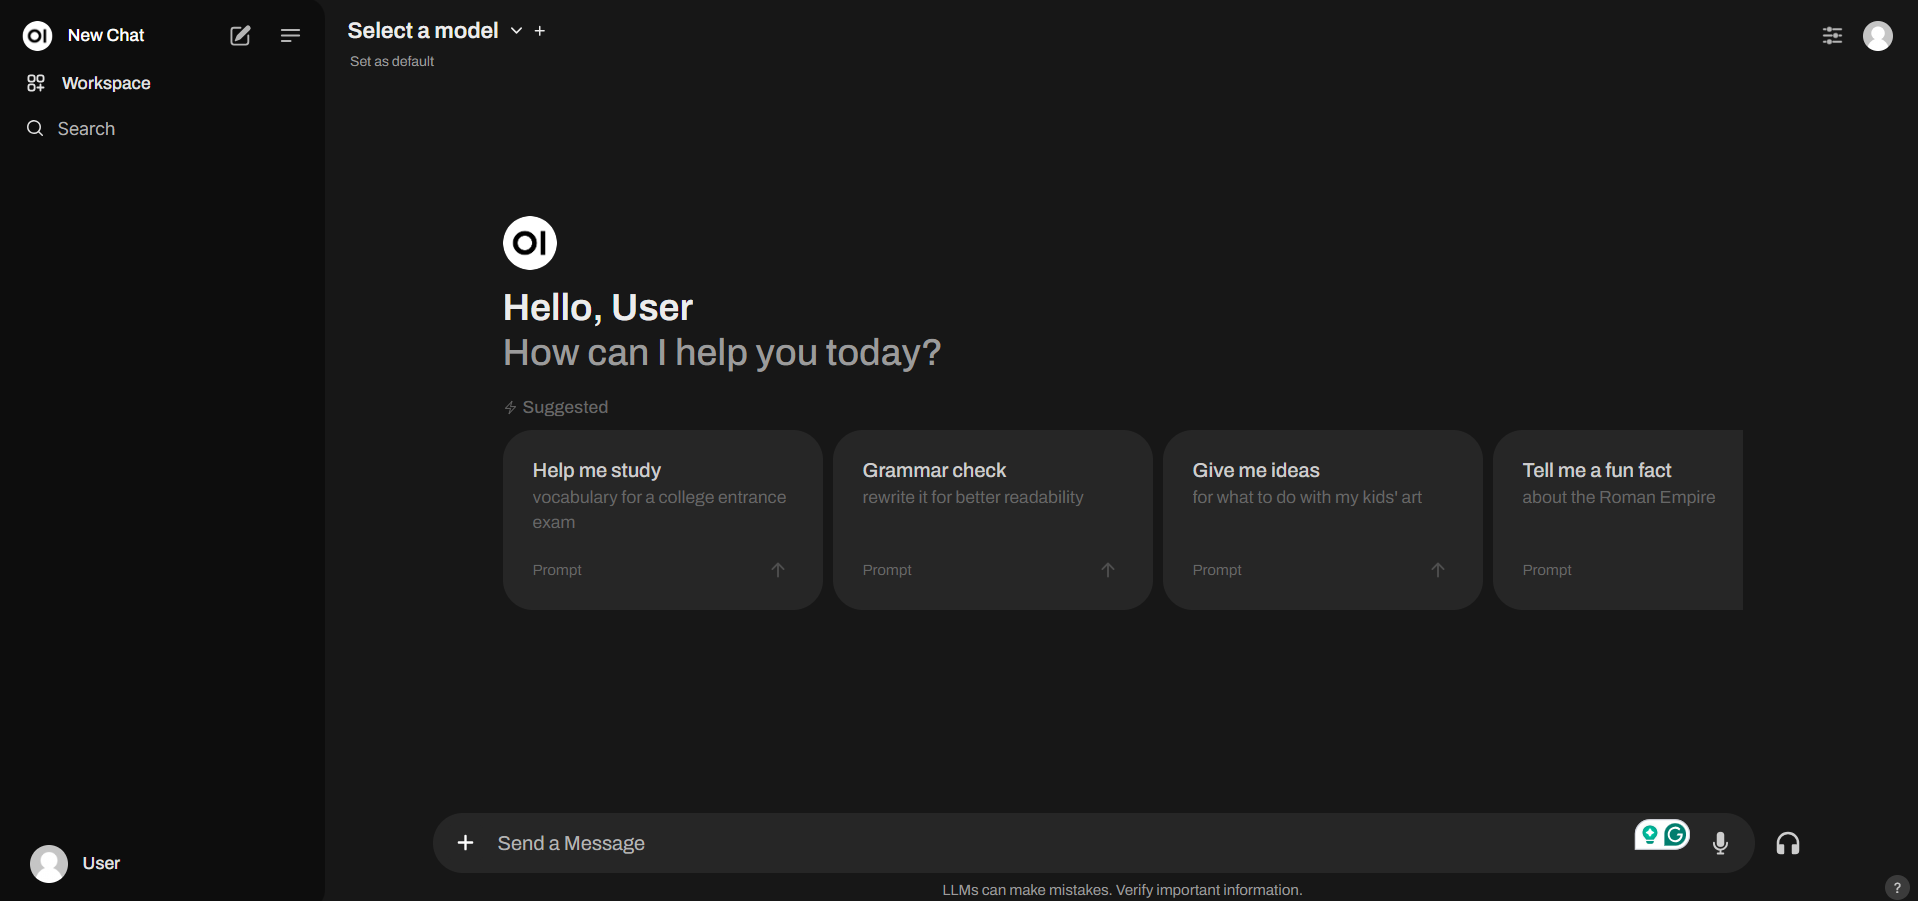Open the user avatar menu top right
Screen dimensions: 1918x901
point(1878,36)
